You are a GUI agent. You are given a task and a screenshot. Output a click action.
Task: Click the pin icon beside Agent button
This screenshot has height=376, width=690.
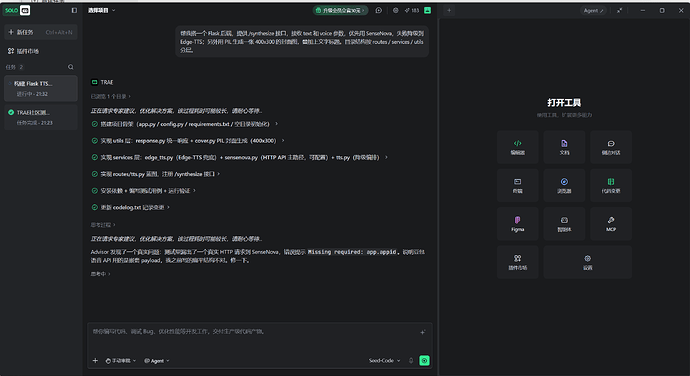click(x=619, y=10)
